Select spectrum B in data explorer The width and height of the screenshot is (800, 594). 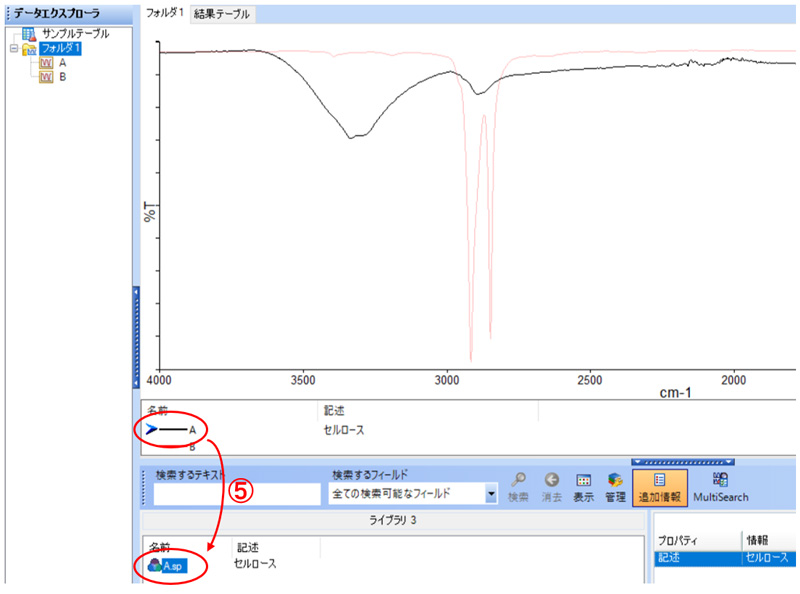tap(62, 77)
